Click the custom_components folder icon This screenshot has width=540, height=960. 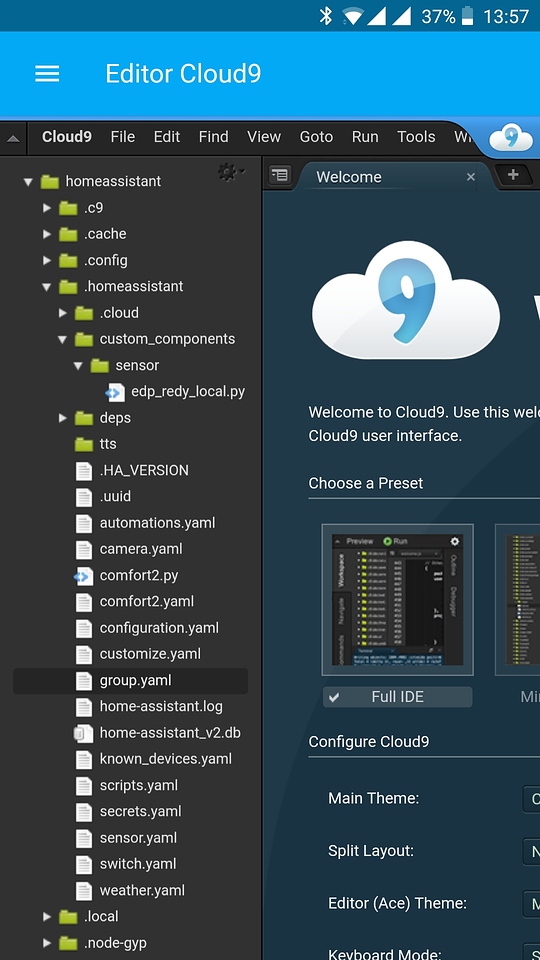click(x=84, y=339)
